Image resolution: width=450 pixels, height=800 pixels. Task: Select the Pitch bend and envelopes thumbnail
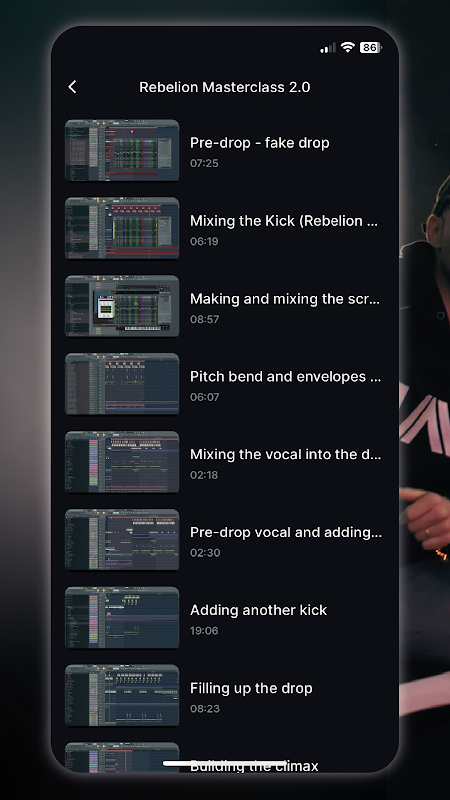(122, 384)
